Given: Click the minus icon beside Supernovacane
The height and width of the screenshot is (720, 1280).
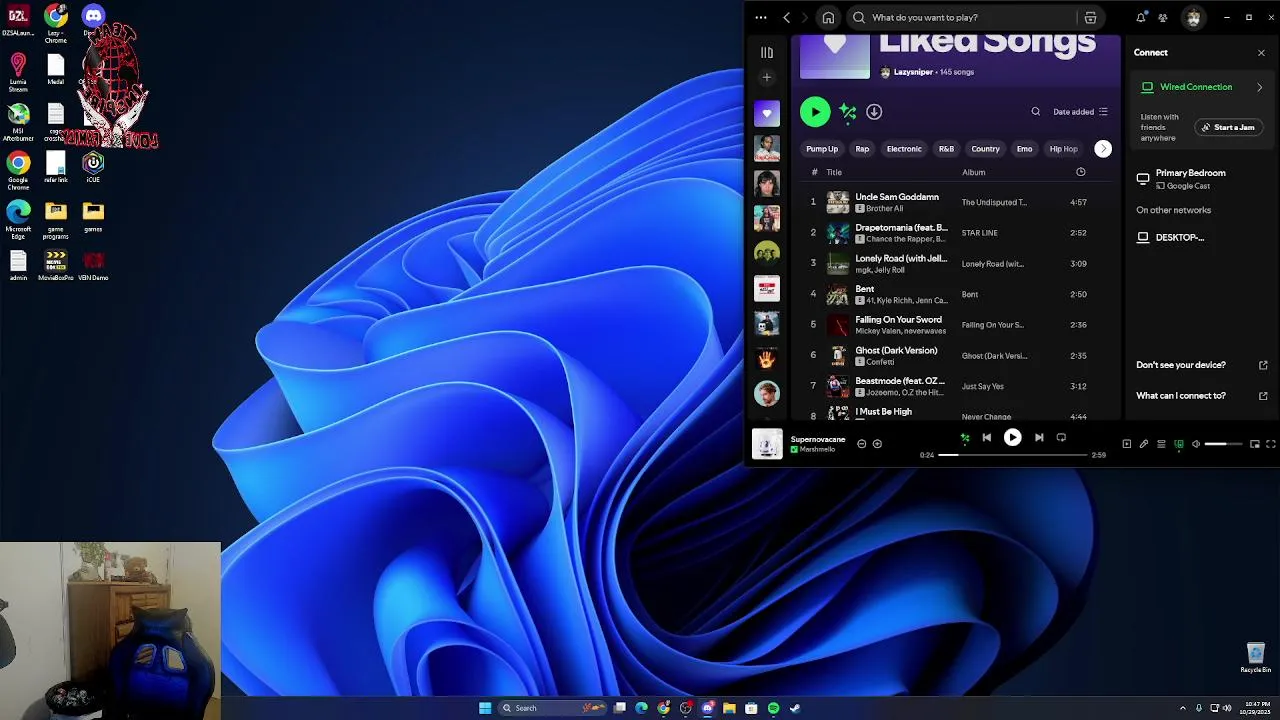Looking at the screenshot, I should (861, 444).
